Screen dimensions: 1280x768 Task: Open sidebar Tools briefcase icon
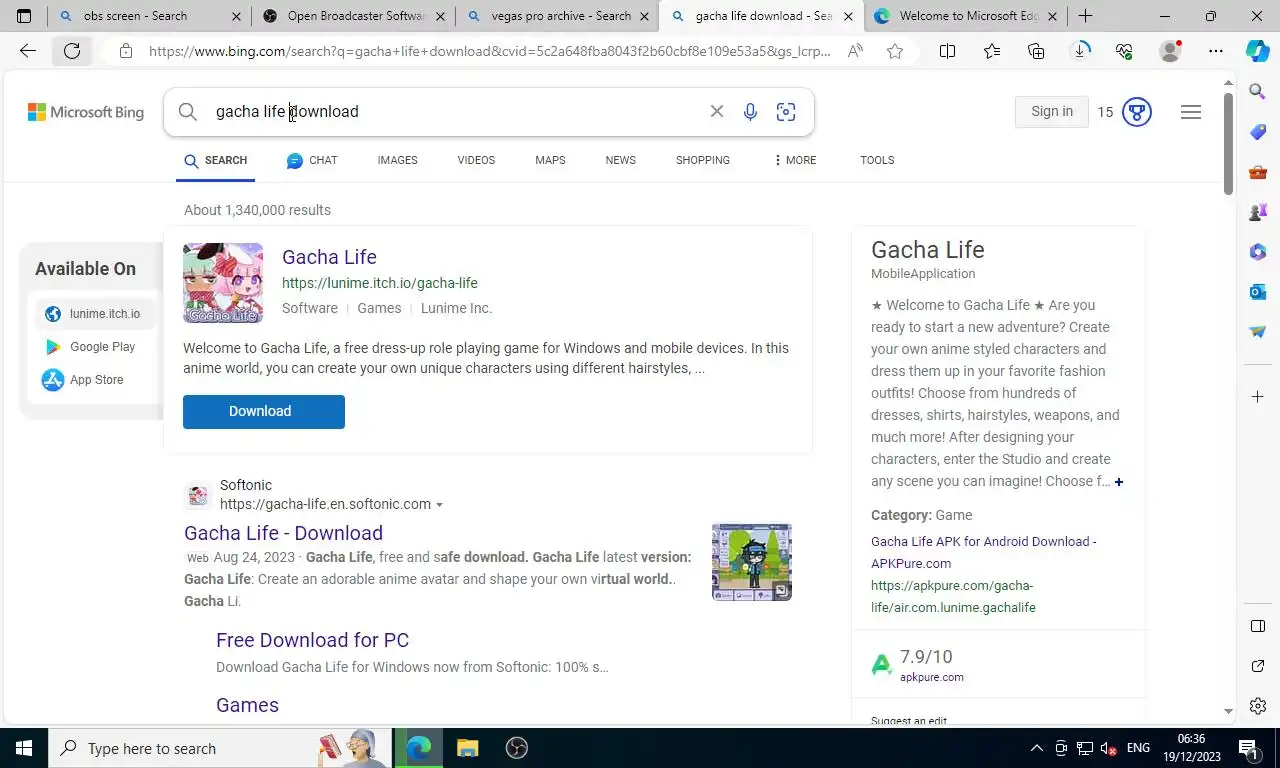(x=1258, y=172)
